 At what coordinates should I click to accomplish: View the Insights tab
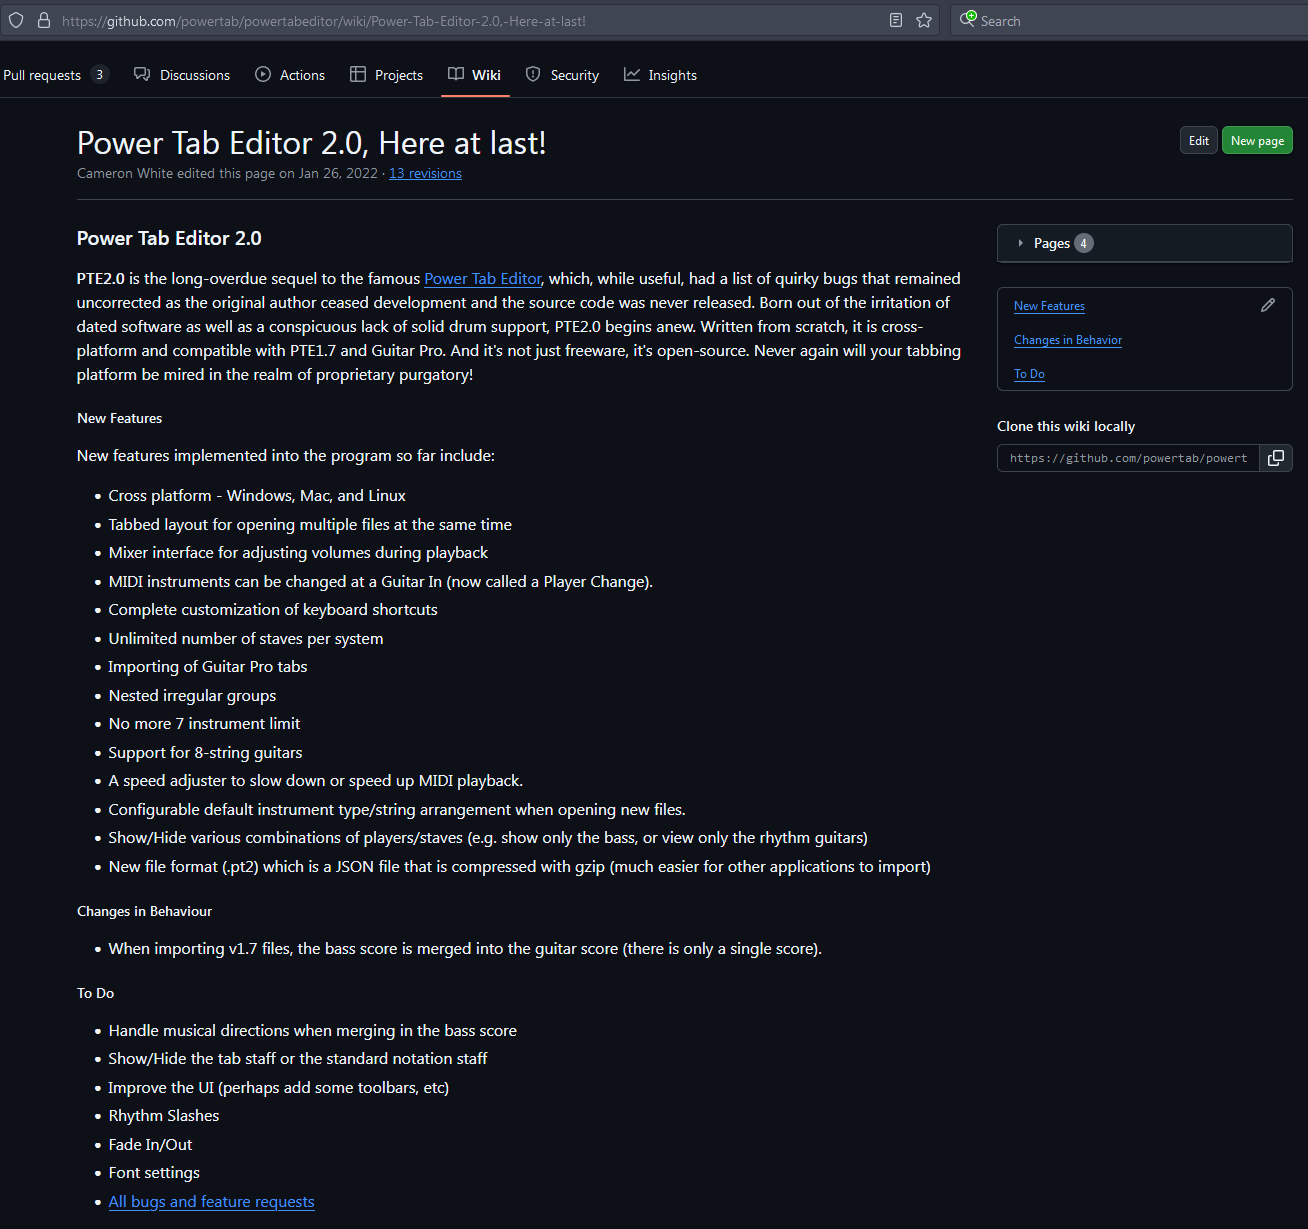[660, 75]
